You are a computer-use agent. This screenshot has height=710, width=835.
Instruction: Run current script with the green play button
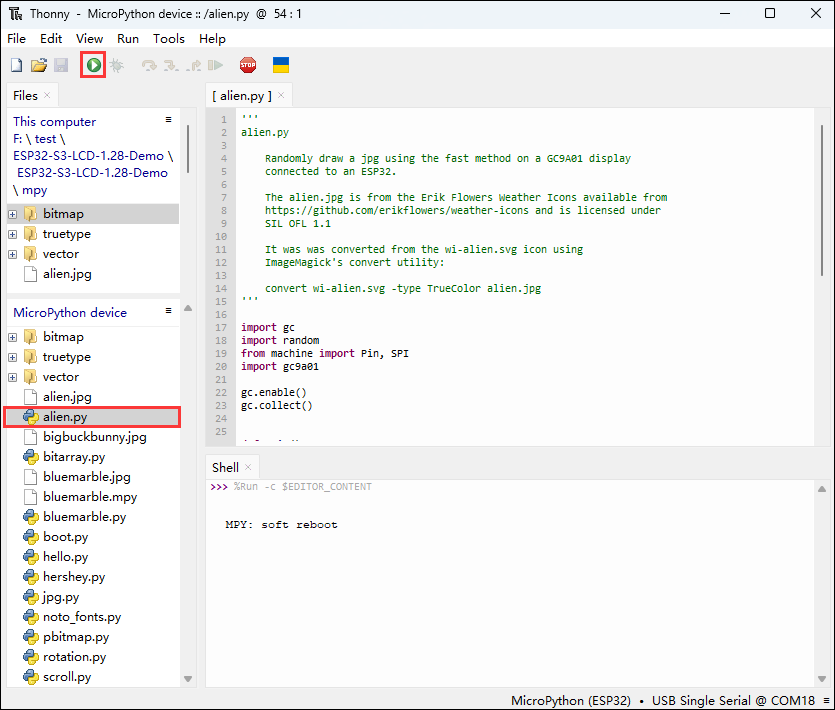tap(93, 65)
